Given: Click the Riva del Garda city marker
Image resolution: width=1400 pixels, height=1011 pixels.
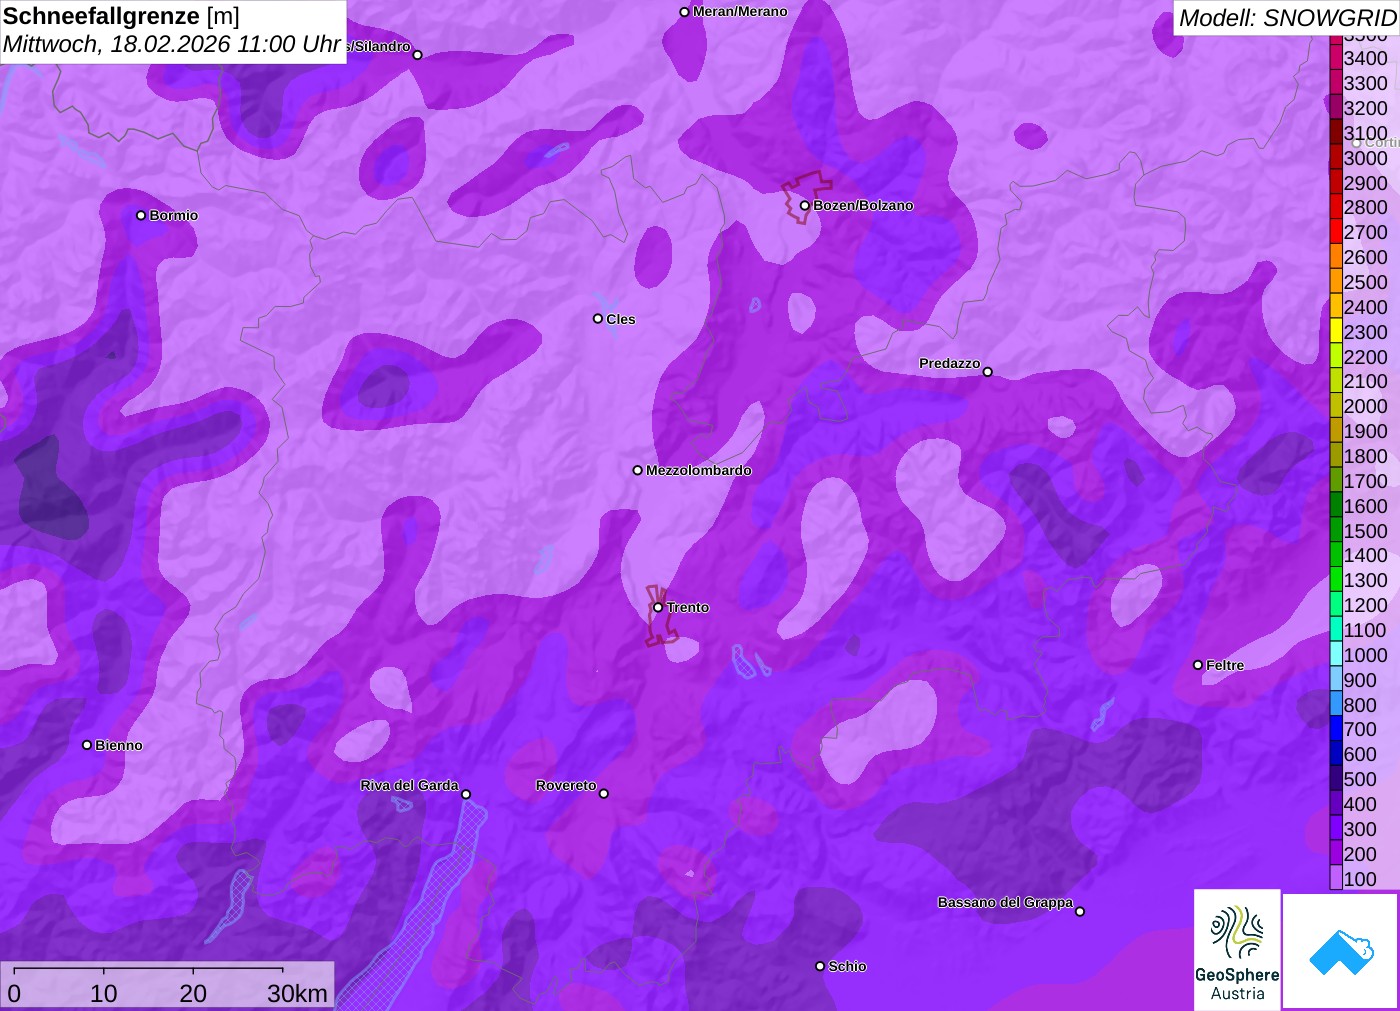Looking at the screenshot, I should (x=466, y=794).
